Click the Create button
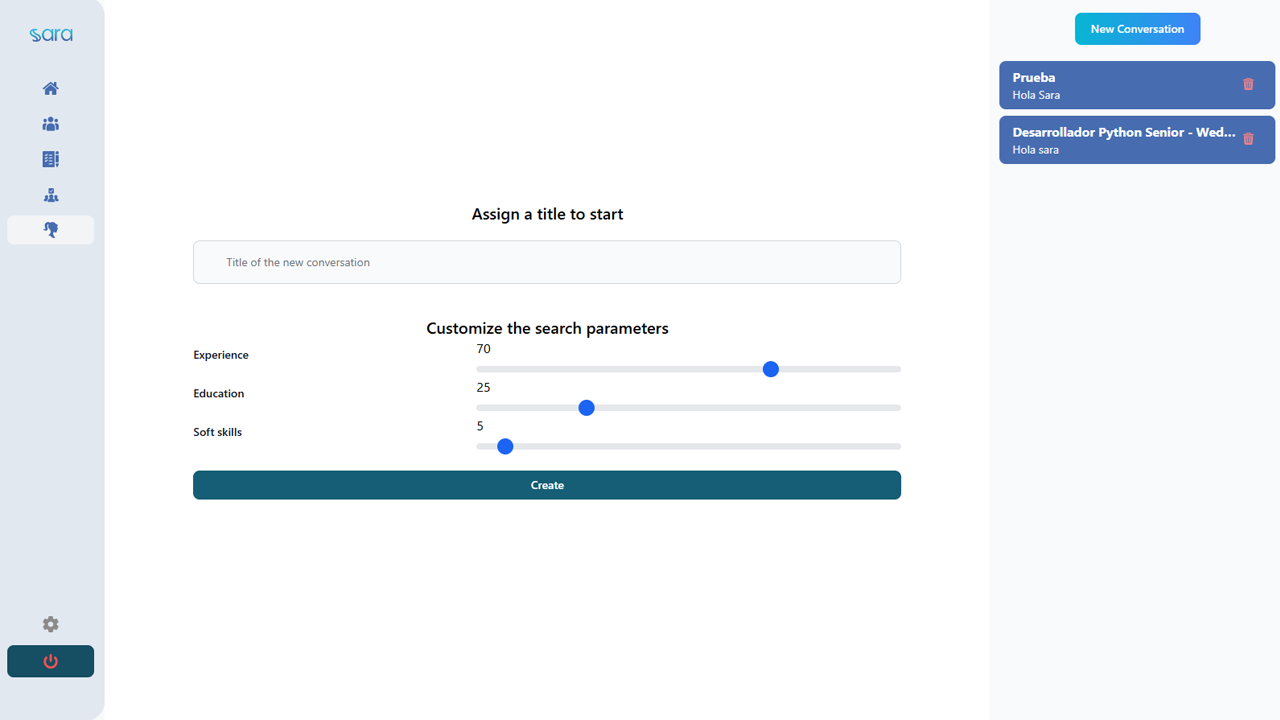Viewport: 1280px width, 720px height. (547, 485)
